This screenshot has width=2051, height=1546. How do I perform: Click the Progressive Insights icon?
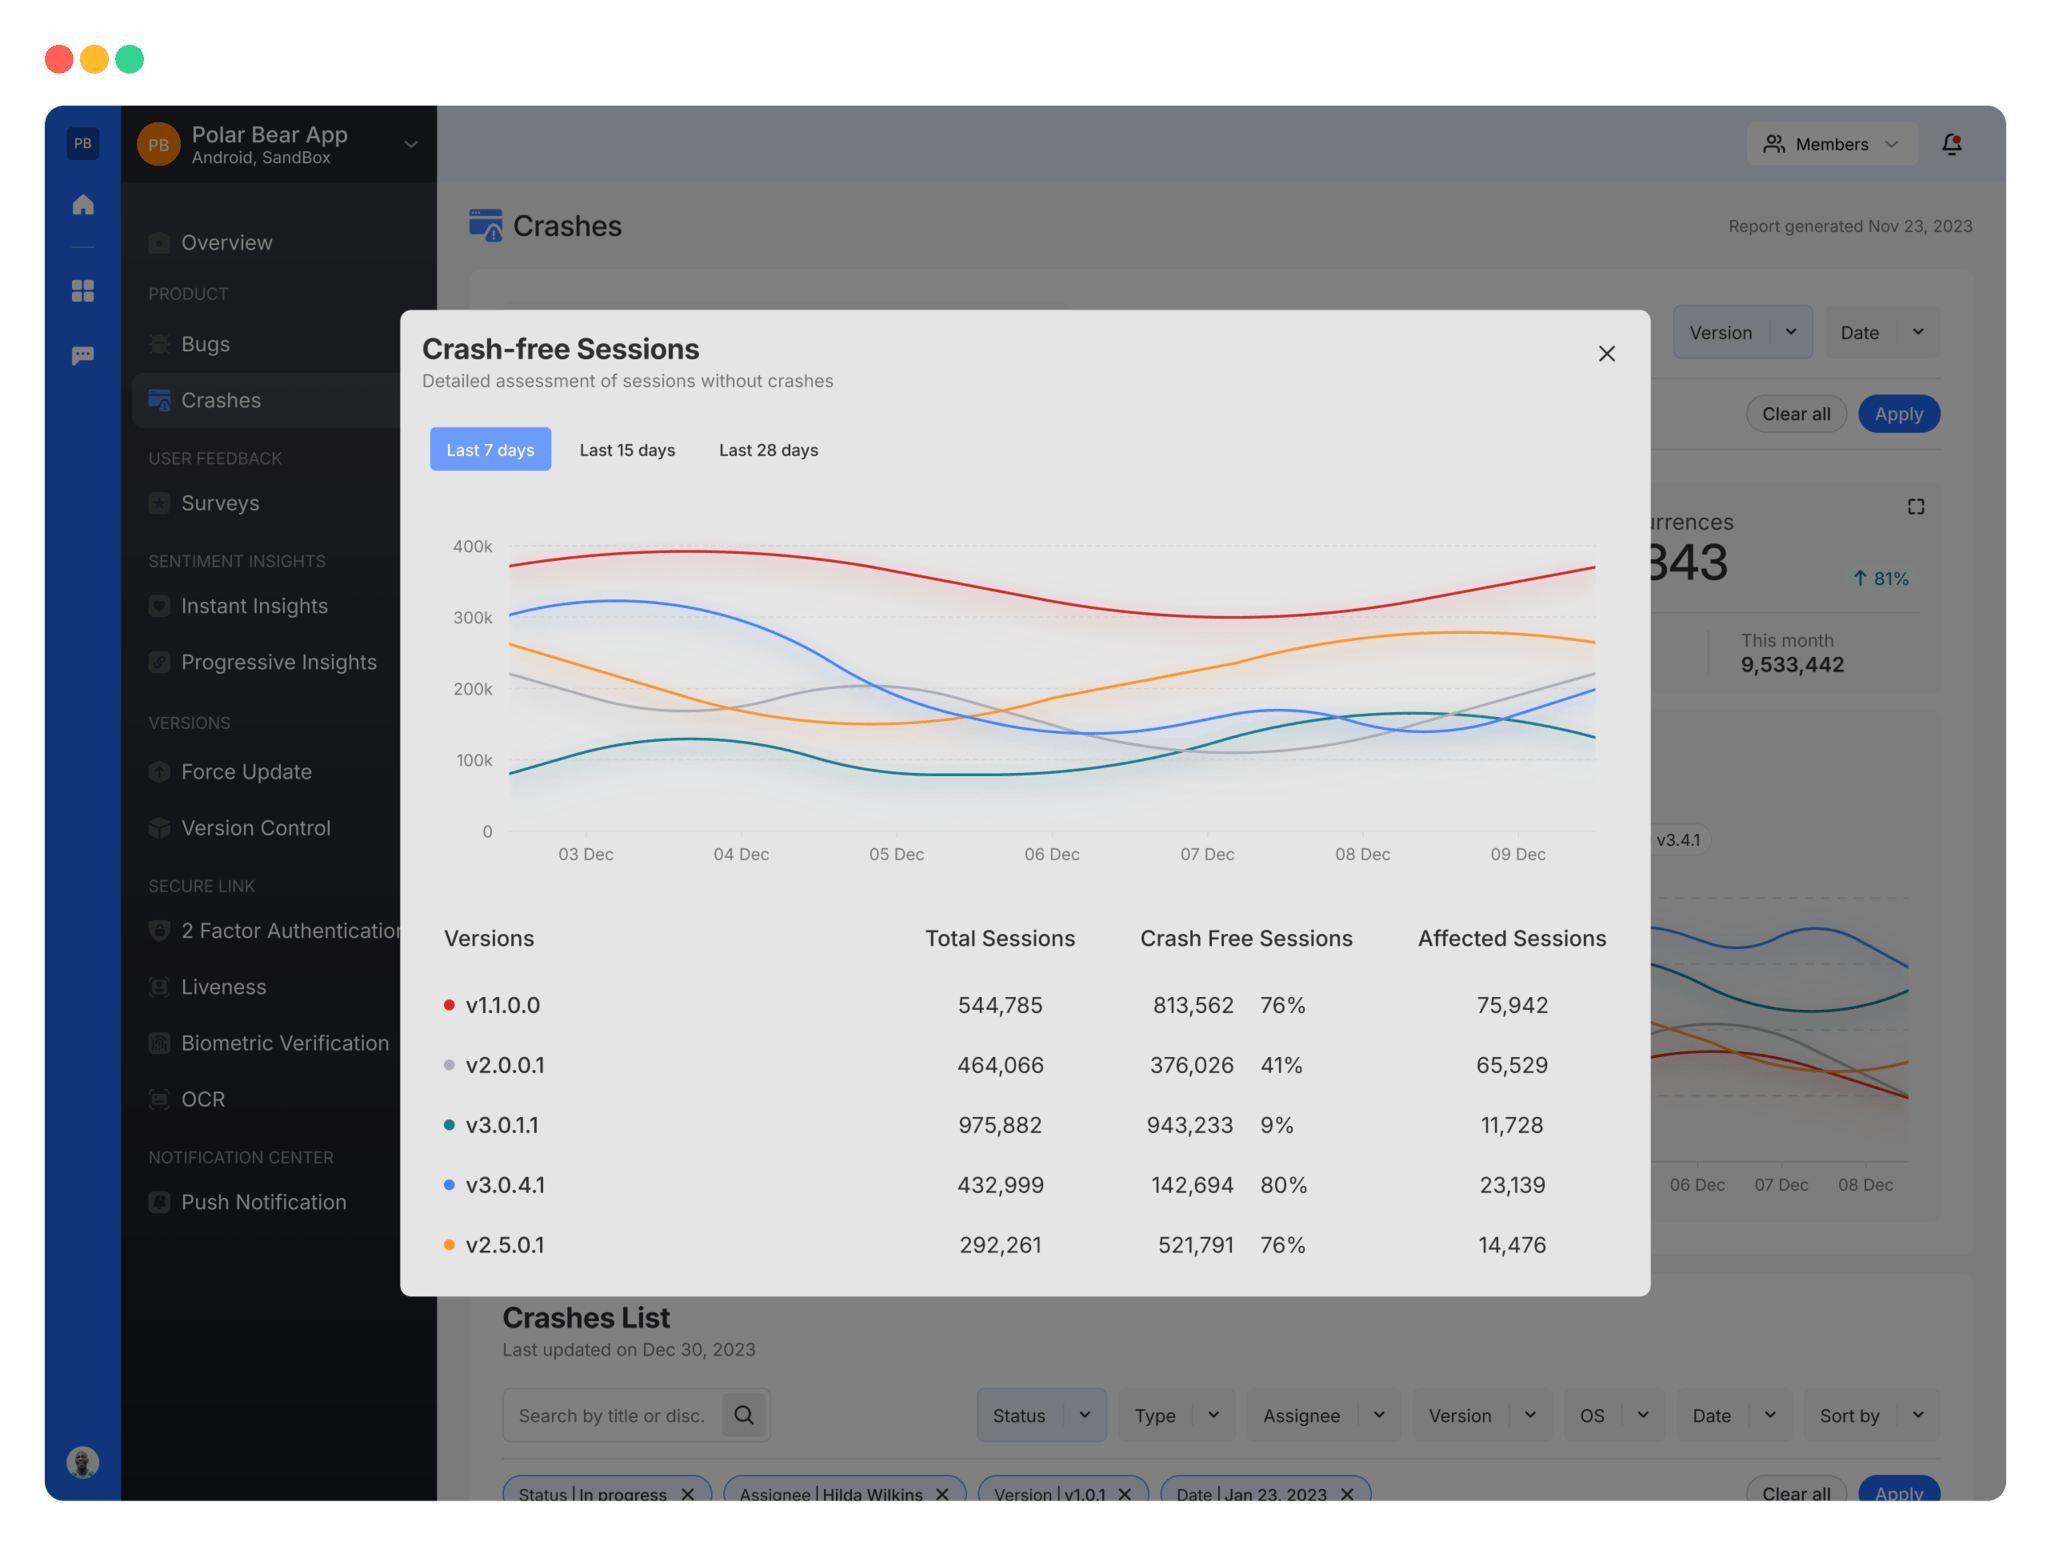coord(159,662)
